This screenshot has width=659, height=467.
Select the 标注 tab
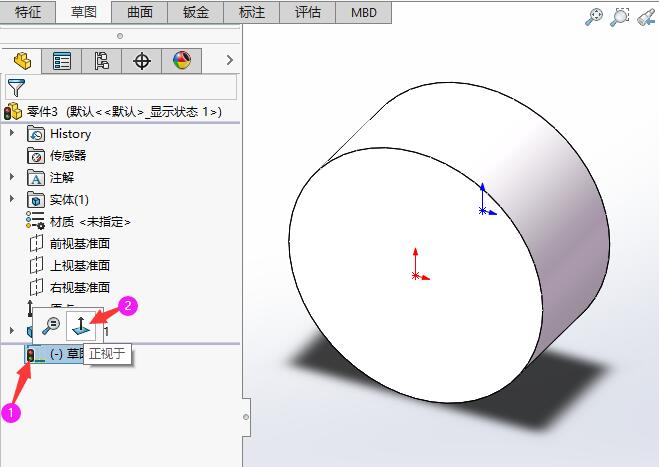click(x=251, y=12)
